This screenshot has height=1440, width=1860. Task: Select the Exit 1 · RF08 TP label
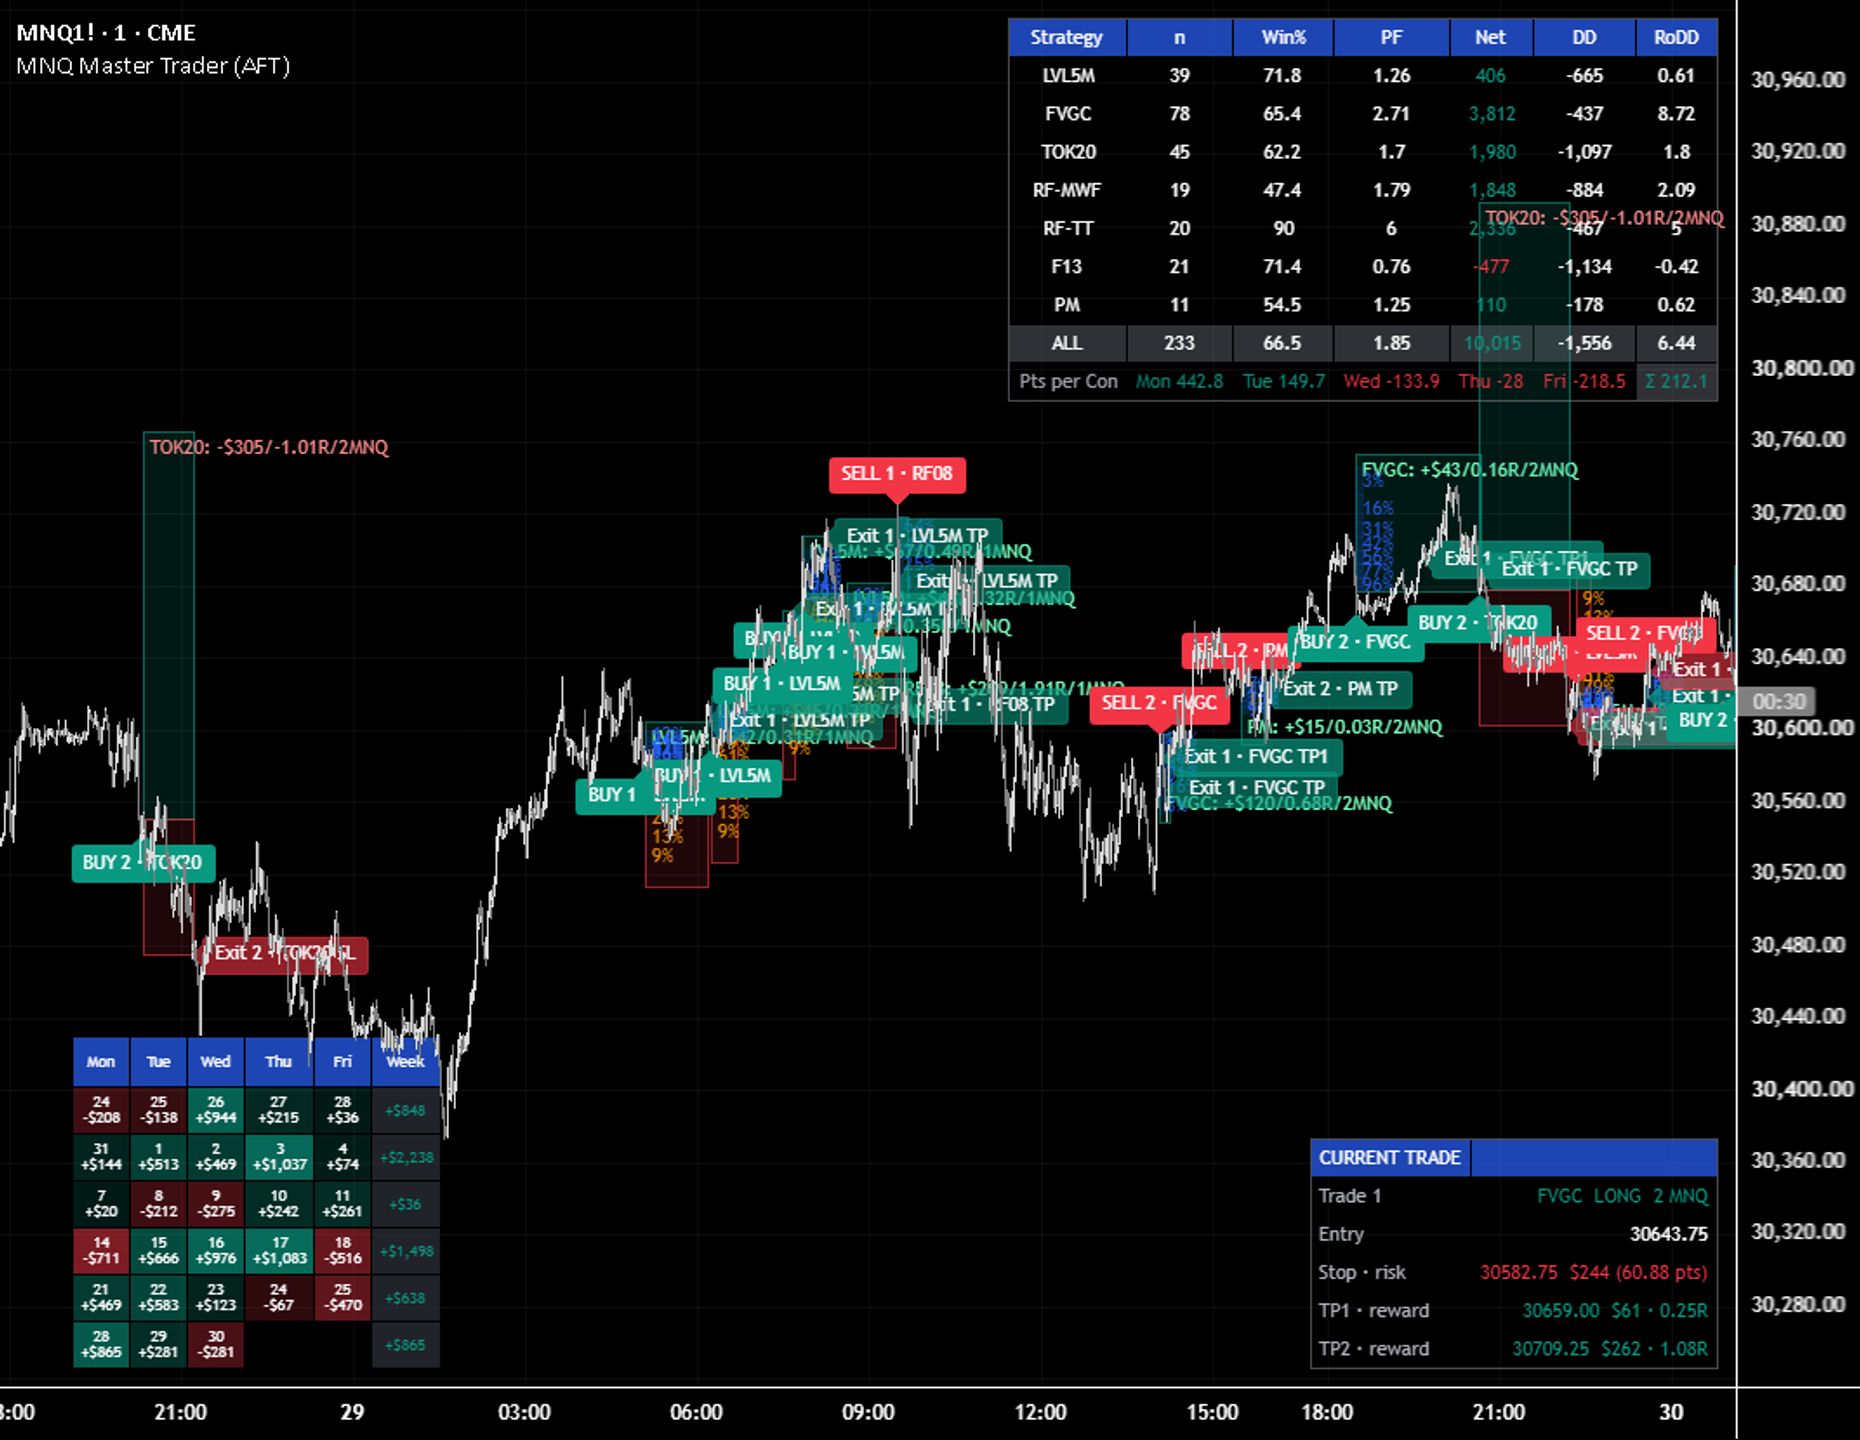(992, 705)
